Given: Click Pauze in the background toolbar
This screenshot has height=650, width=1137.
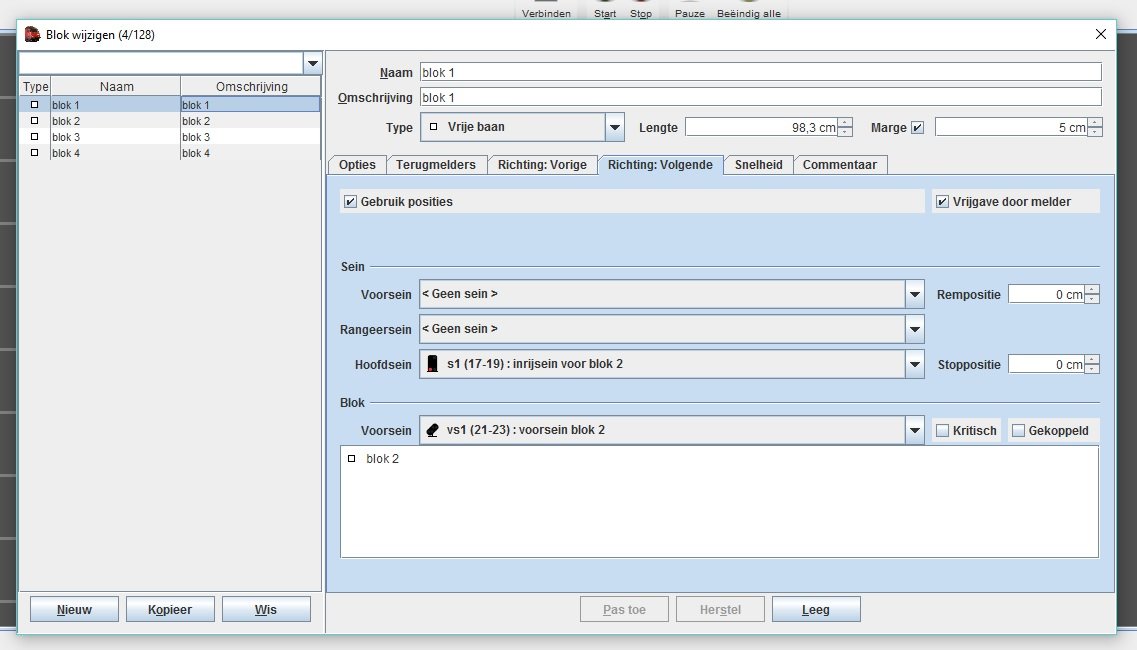Looking at the screenshot, I should (690, 13).
